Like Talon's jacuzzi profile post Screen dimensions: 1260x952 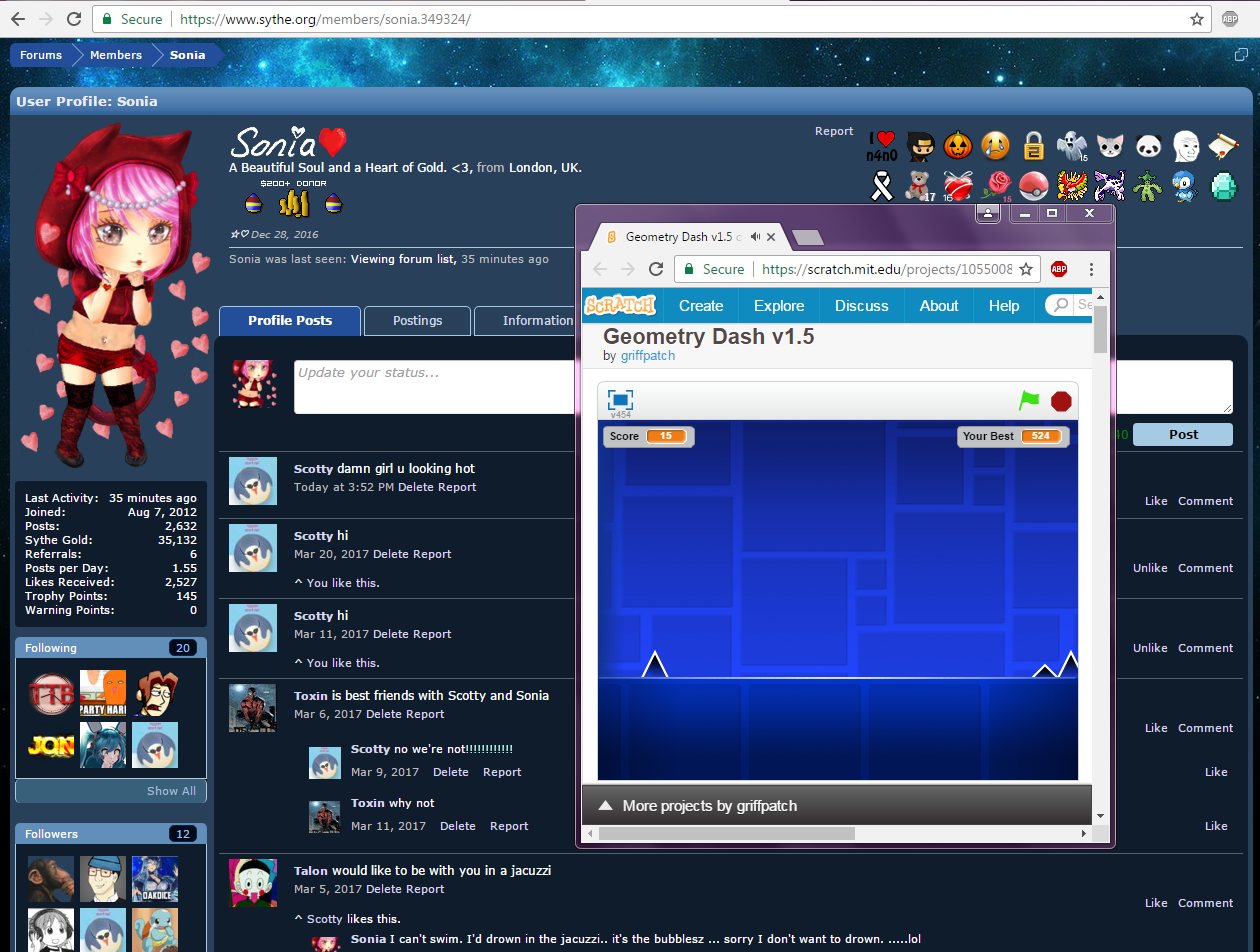pyautogui.click(x=1156, y=903)
